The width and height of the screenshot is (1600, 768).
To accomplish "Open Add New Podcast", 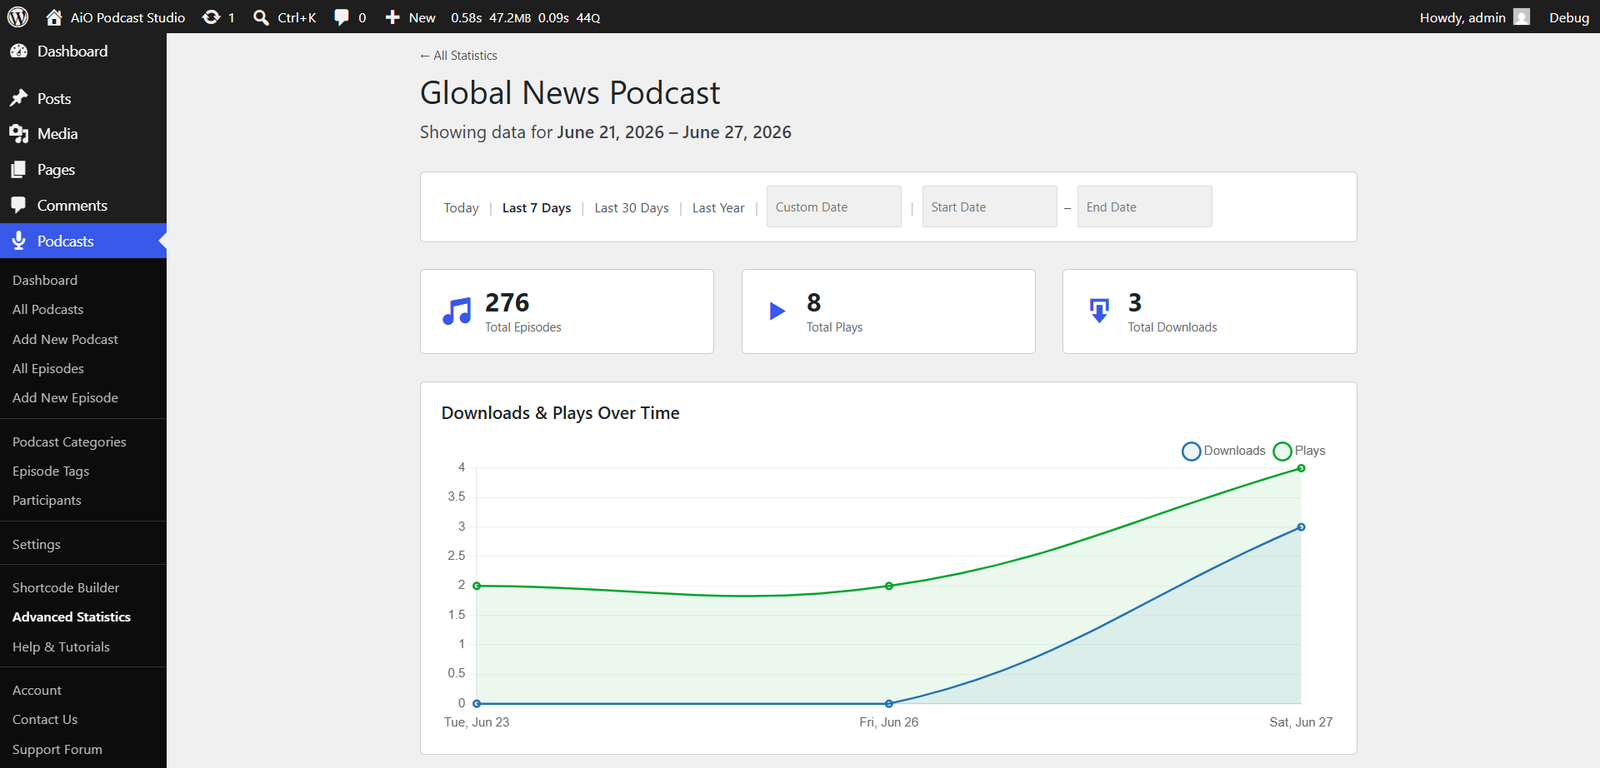I will 65,339.
